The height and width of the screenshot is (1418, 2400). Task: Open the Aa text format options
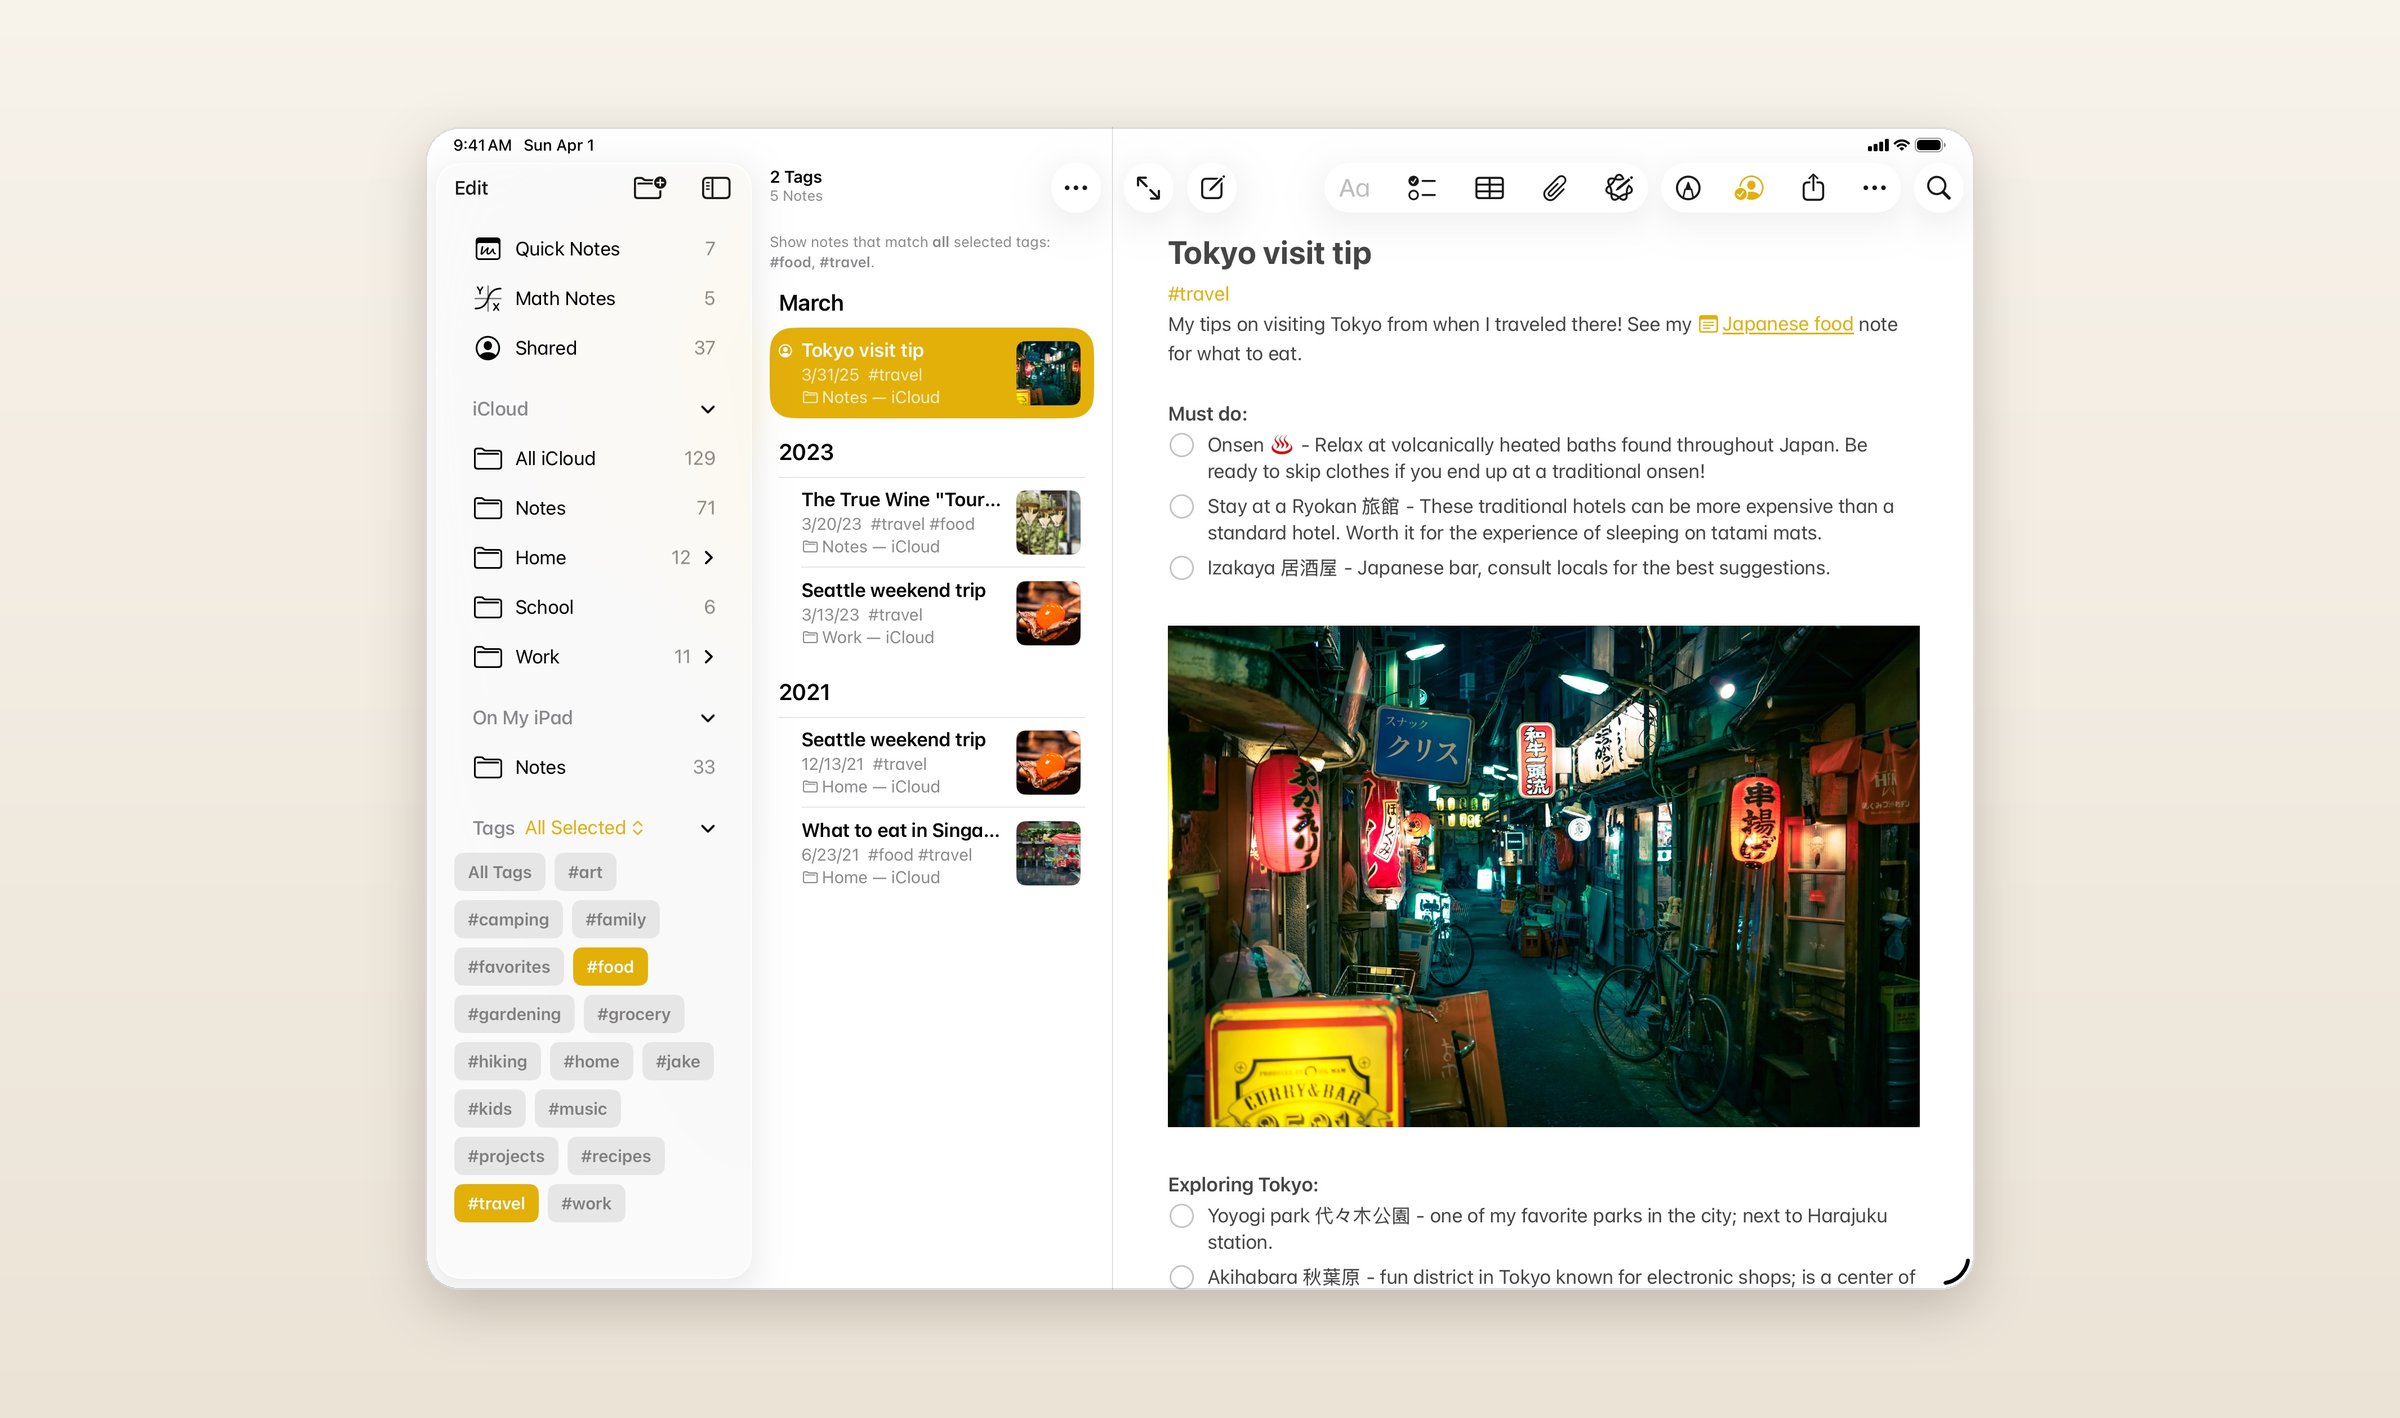(x=1354, y=188)
